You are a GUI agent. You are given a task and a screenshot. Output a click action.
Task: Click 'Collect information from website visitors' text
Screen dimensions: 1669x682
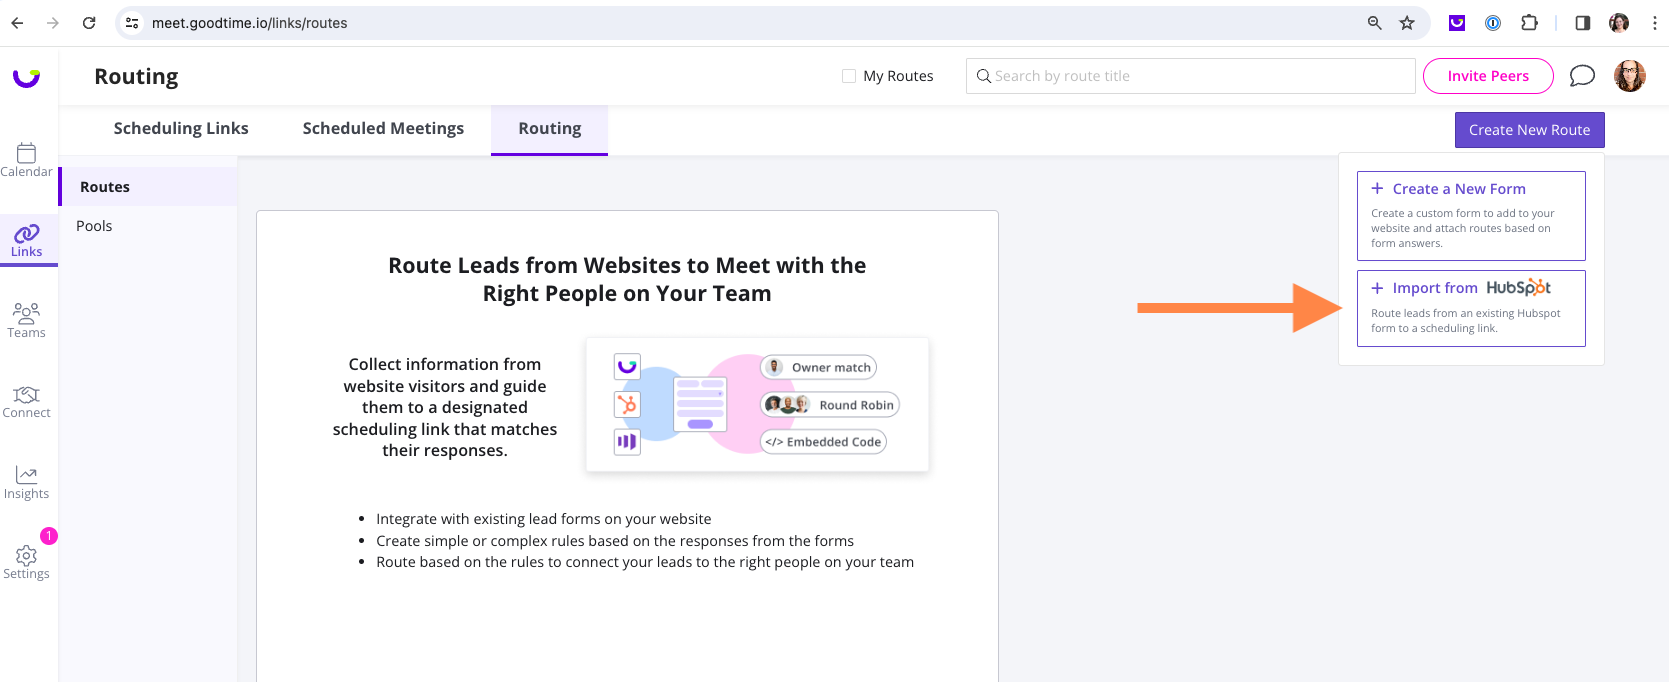click(445, 407)
